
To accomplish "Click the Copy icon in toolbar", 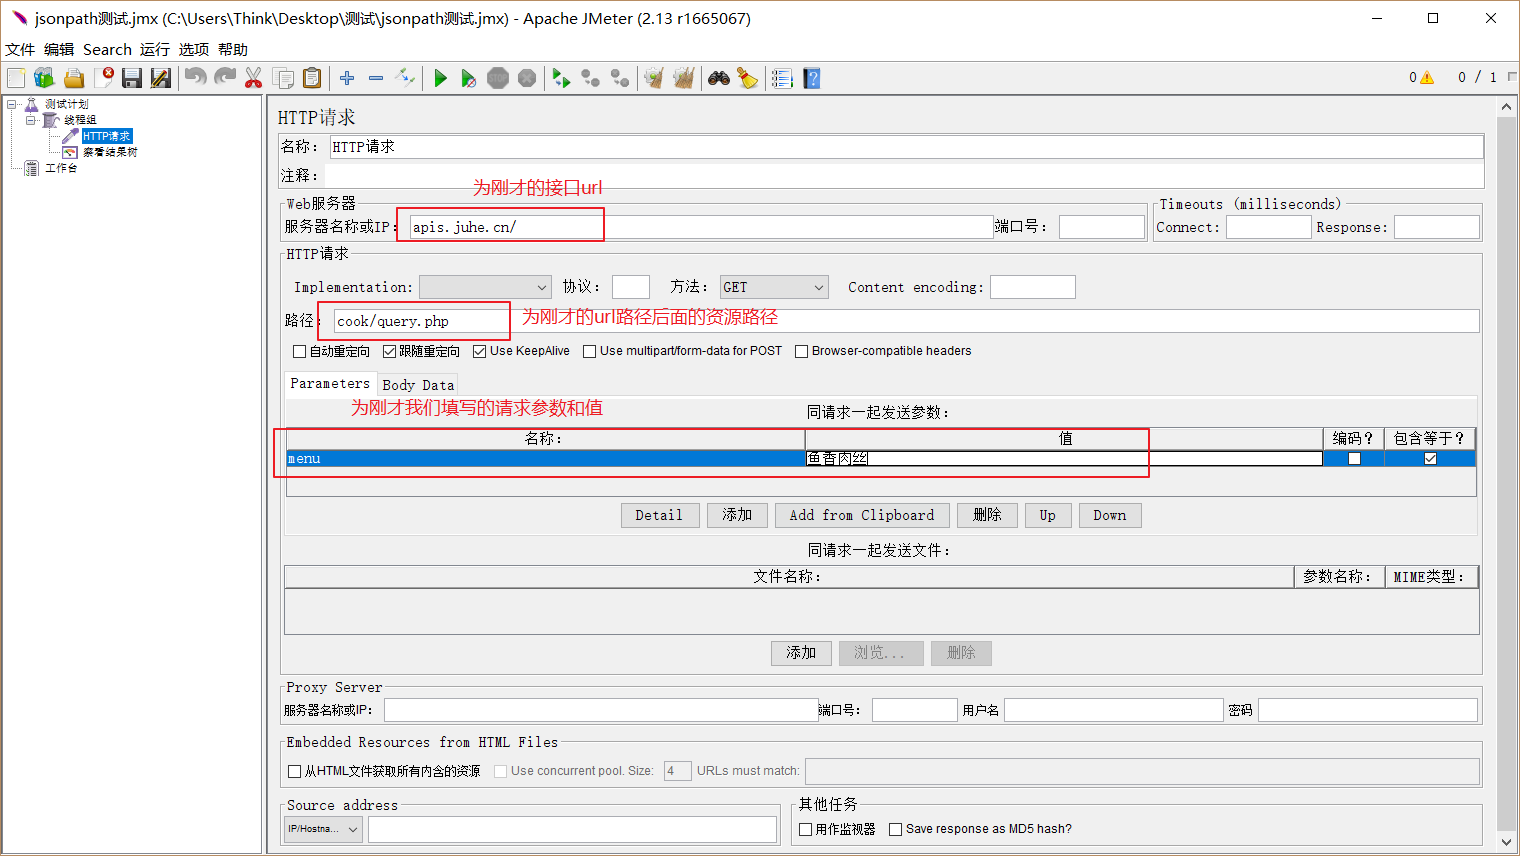I will click(x=283, y=78).
